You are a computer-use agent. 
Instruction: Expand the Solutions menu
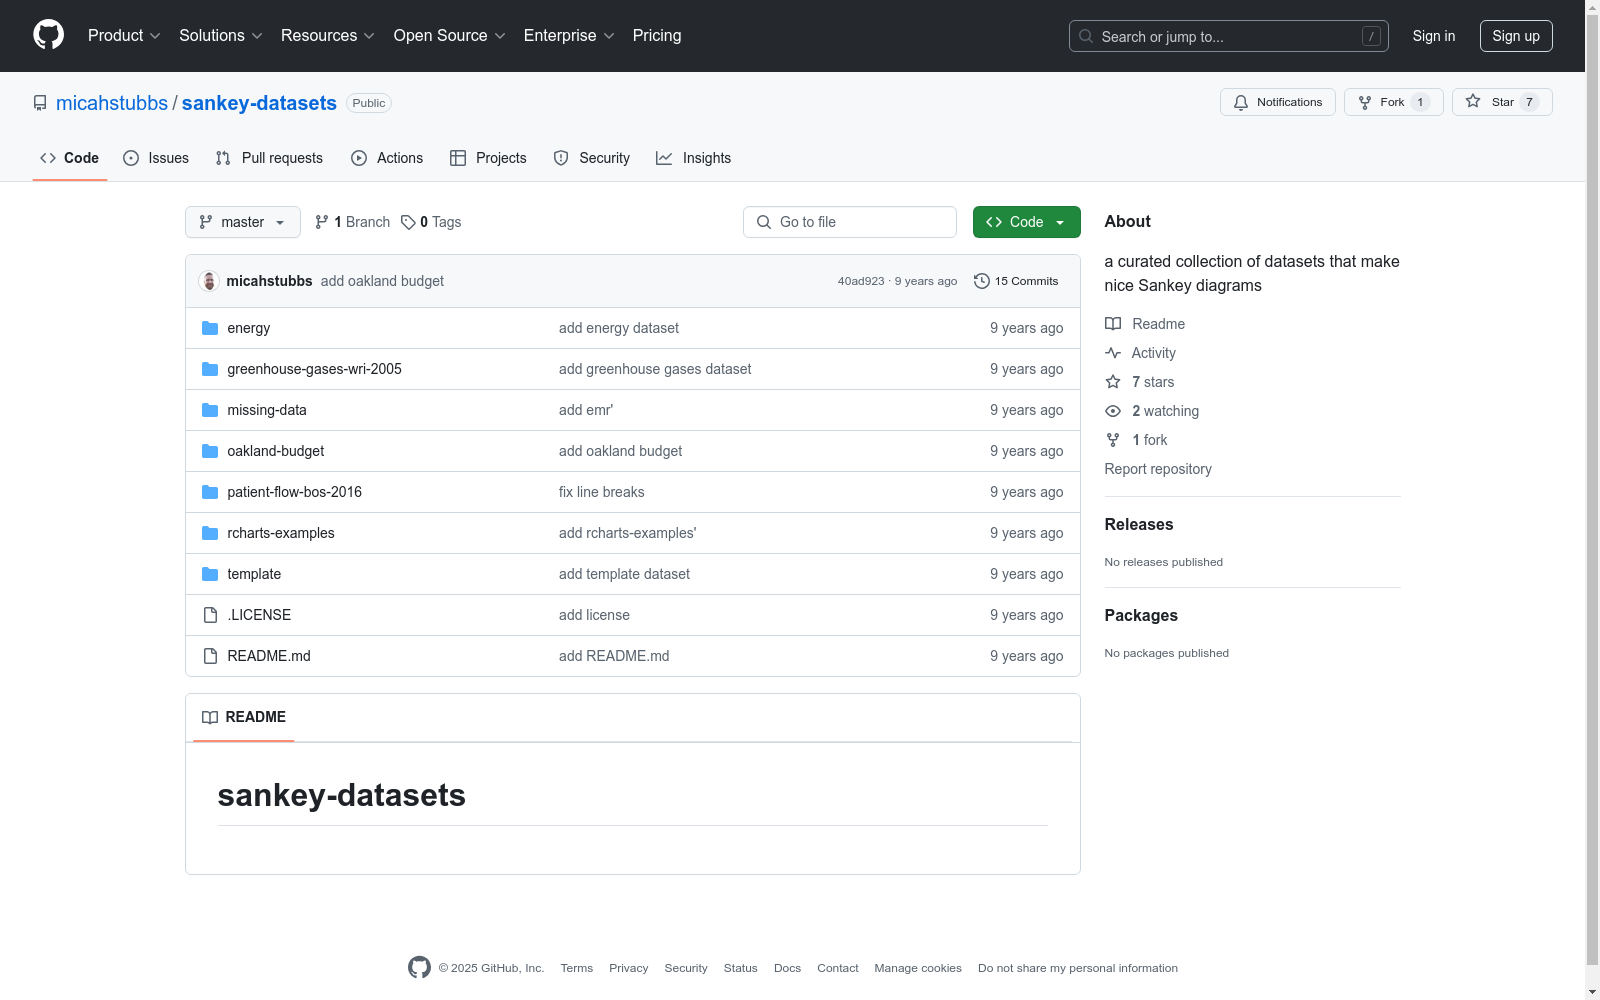click(221, 36)
